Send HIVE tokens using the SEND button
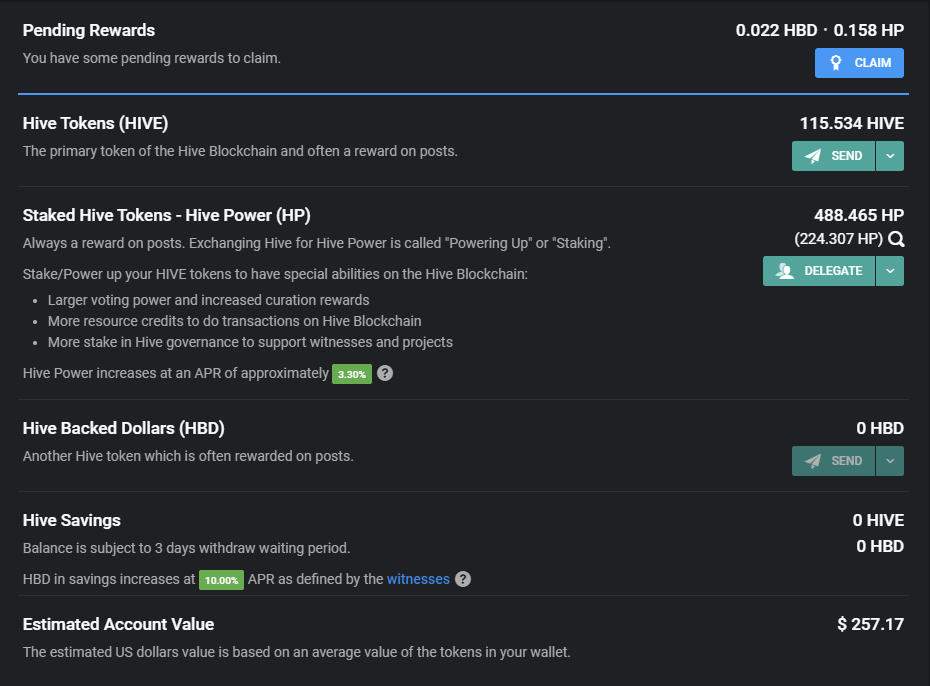 (833, 156)
